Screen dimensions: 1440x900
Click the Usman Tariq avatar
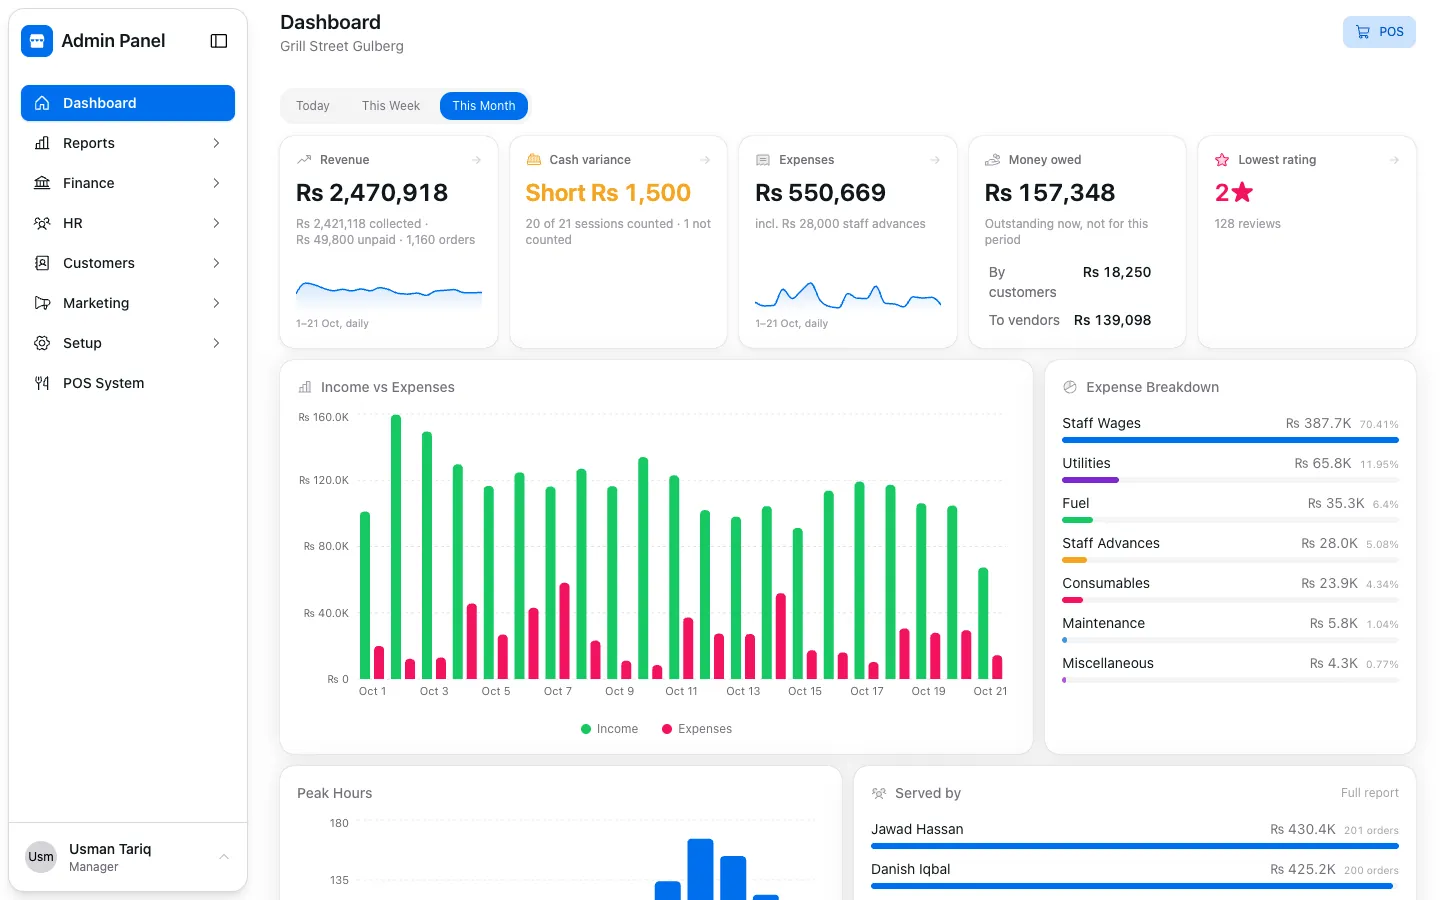tap(41, 857)
